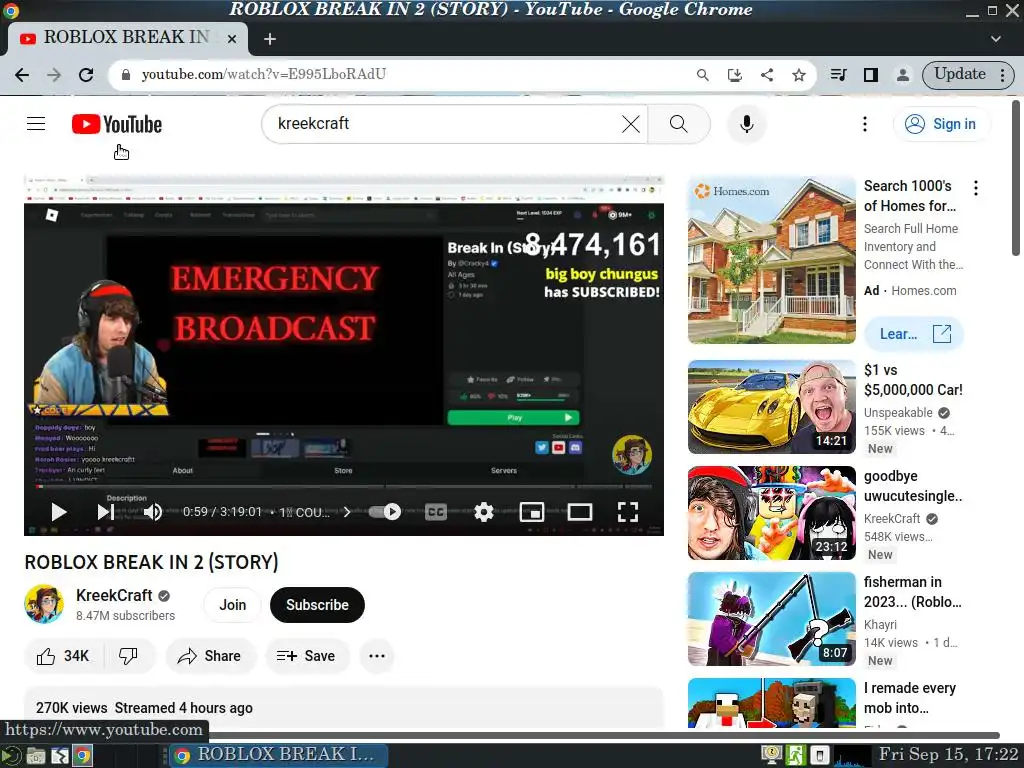The width and height of the screenshot is (1024, 768).
Task: Start voice search with the microphone
Action: point(746,123)
